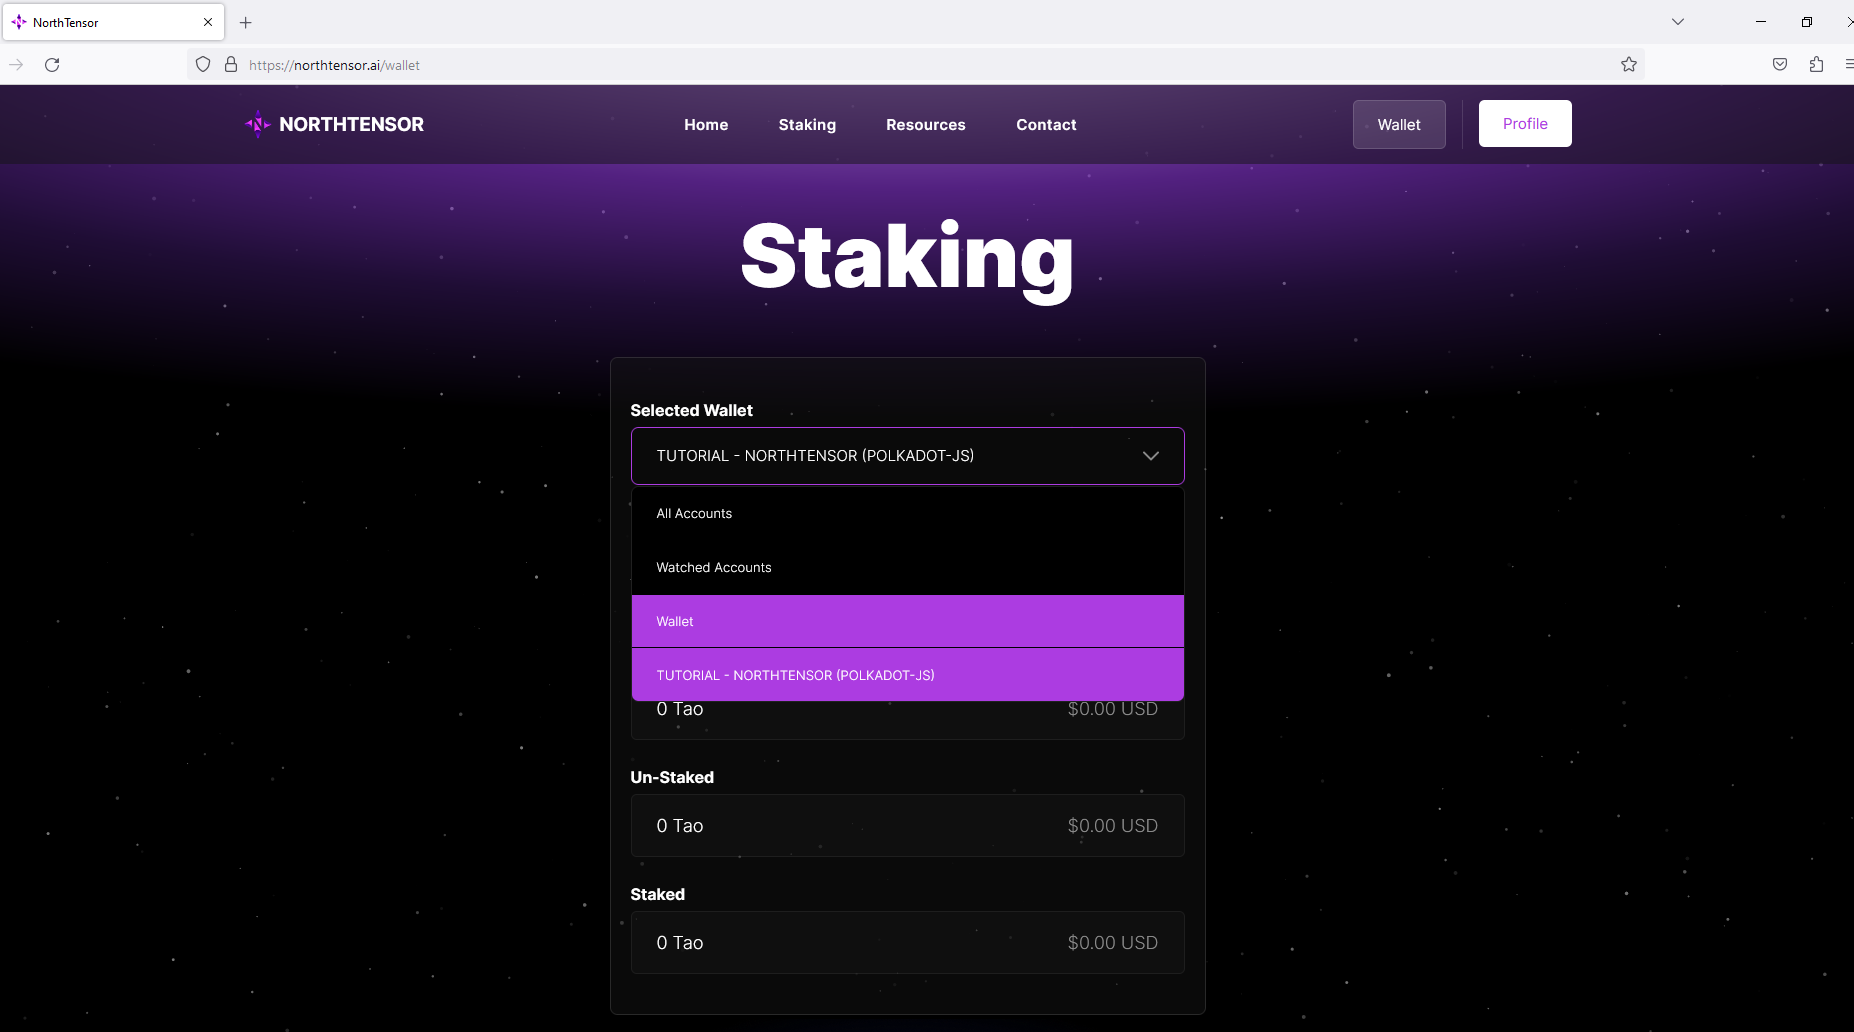Click the forward navigation arrow
Screen dimensions: 1854x1032
pos(16,65)
